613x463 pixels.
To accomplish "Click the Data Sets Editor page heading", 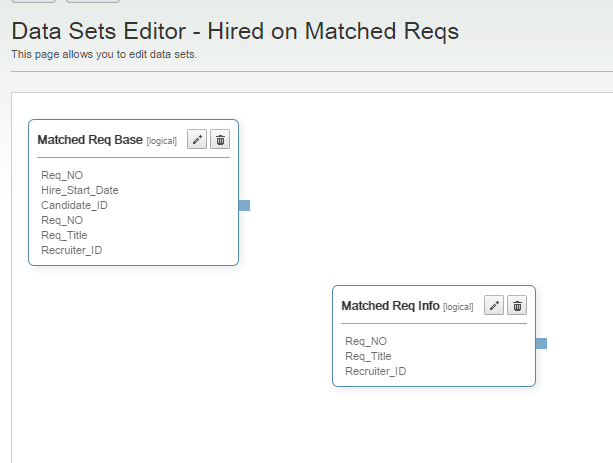I will click(235, 31).
